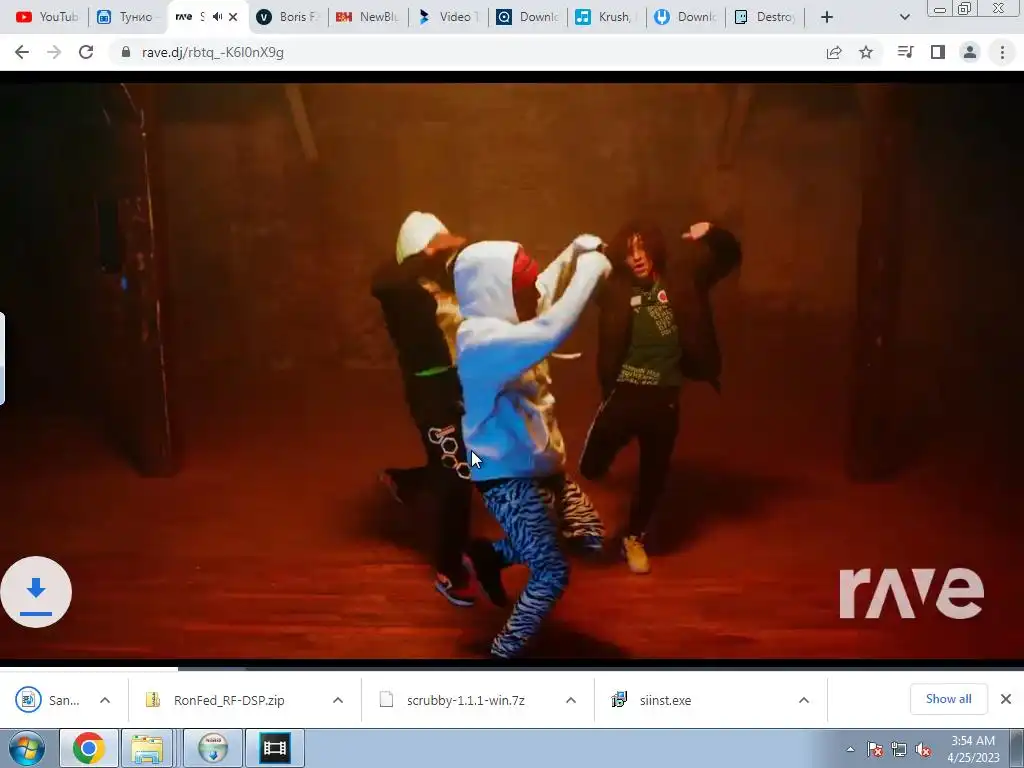Open the clock showing 3:54 AM

point(972,749)
